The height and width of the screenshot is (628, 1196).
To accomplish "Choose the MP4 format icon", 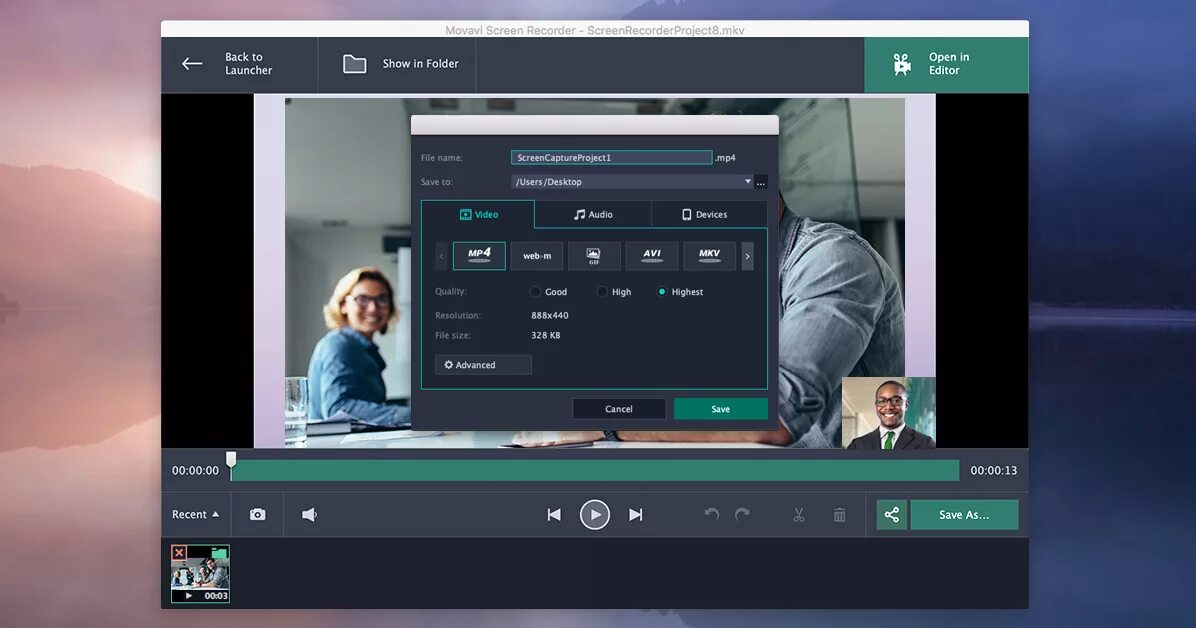I will pyautogui.click(x=479, y=256).
